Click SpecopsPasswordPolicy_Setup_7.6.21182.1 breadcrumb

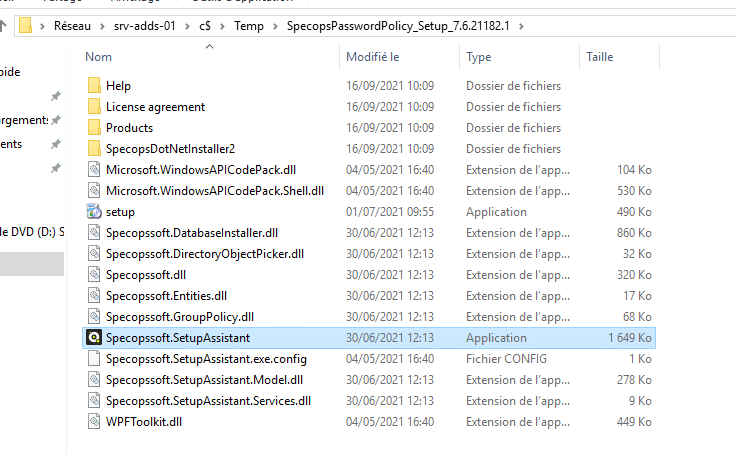(398, 26)
